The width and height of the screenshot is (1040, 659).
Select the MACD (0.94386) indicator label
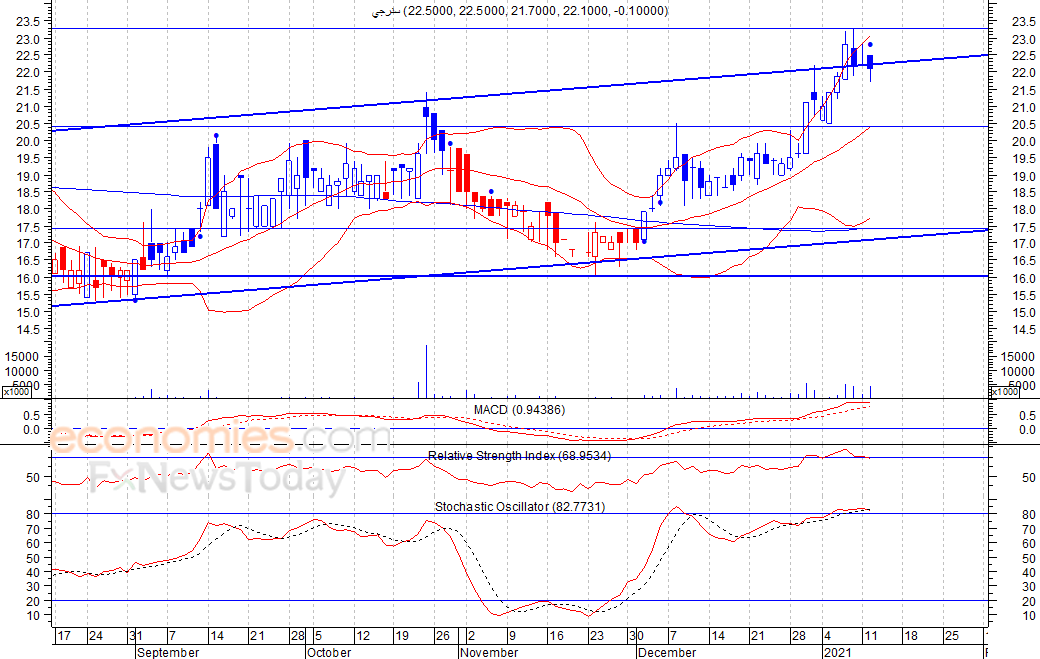click(519, 410)
